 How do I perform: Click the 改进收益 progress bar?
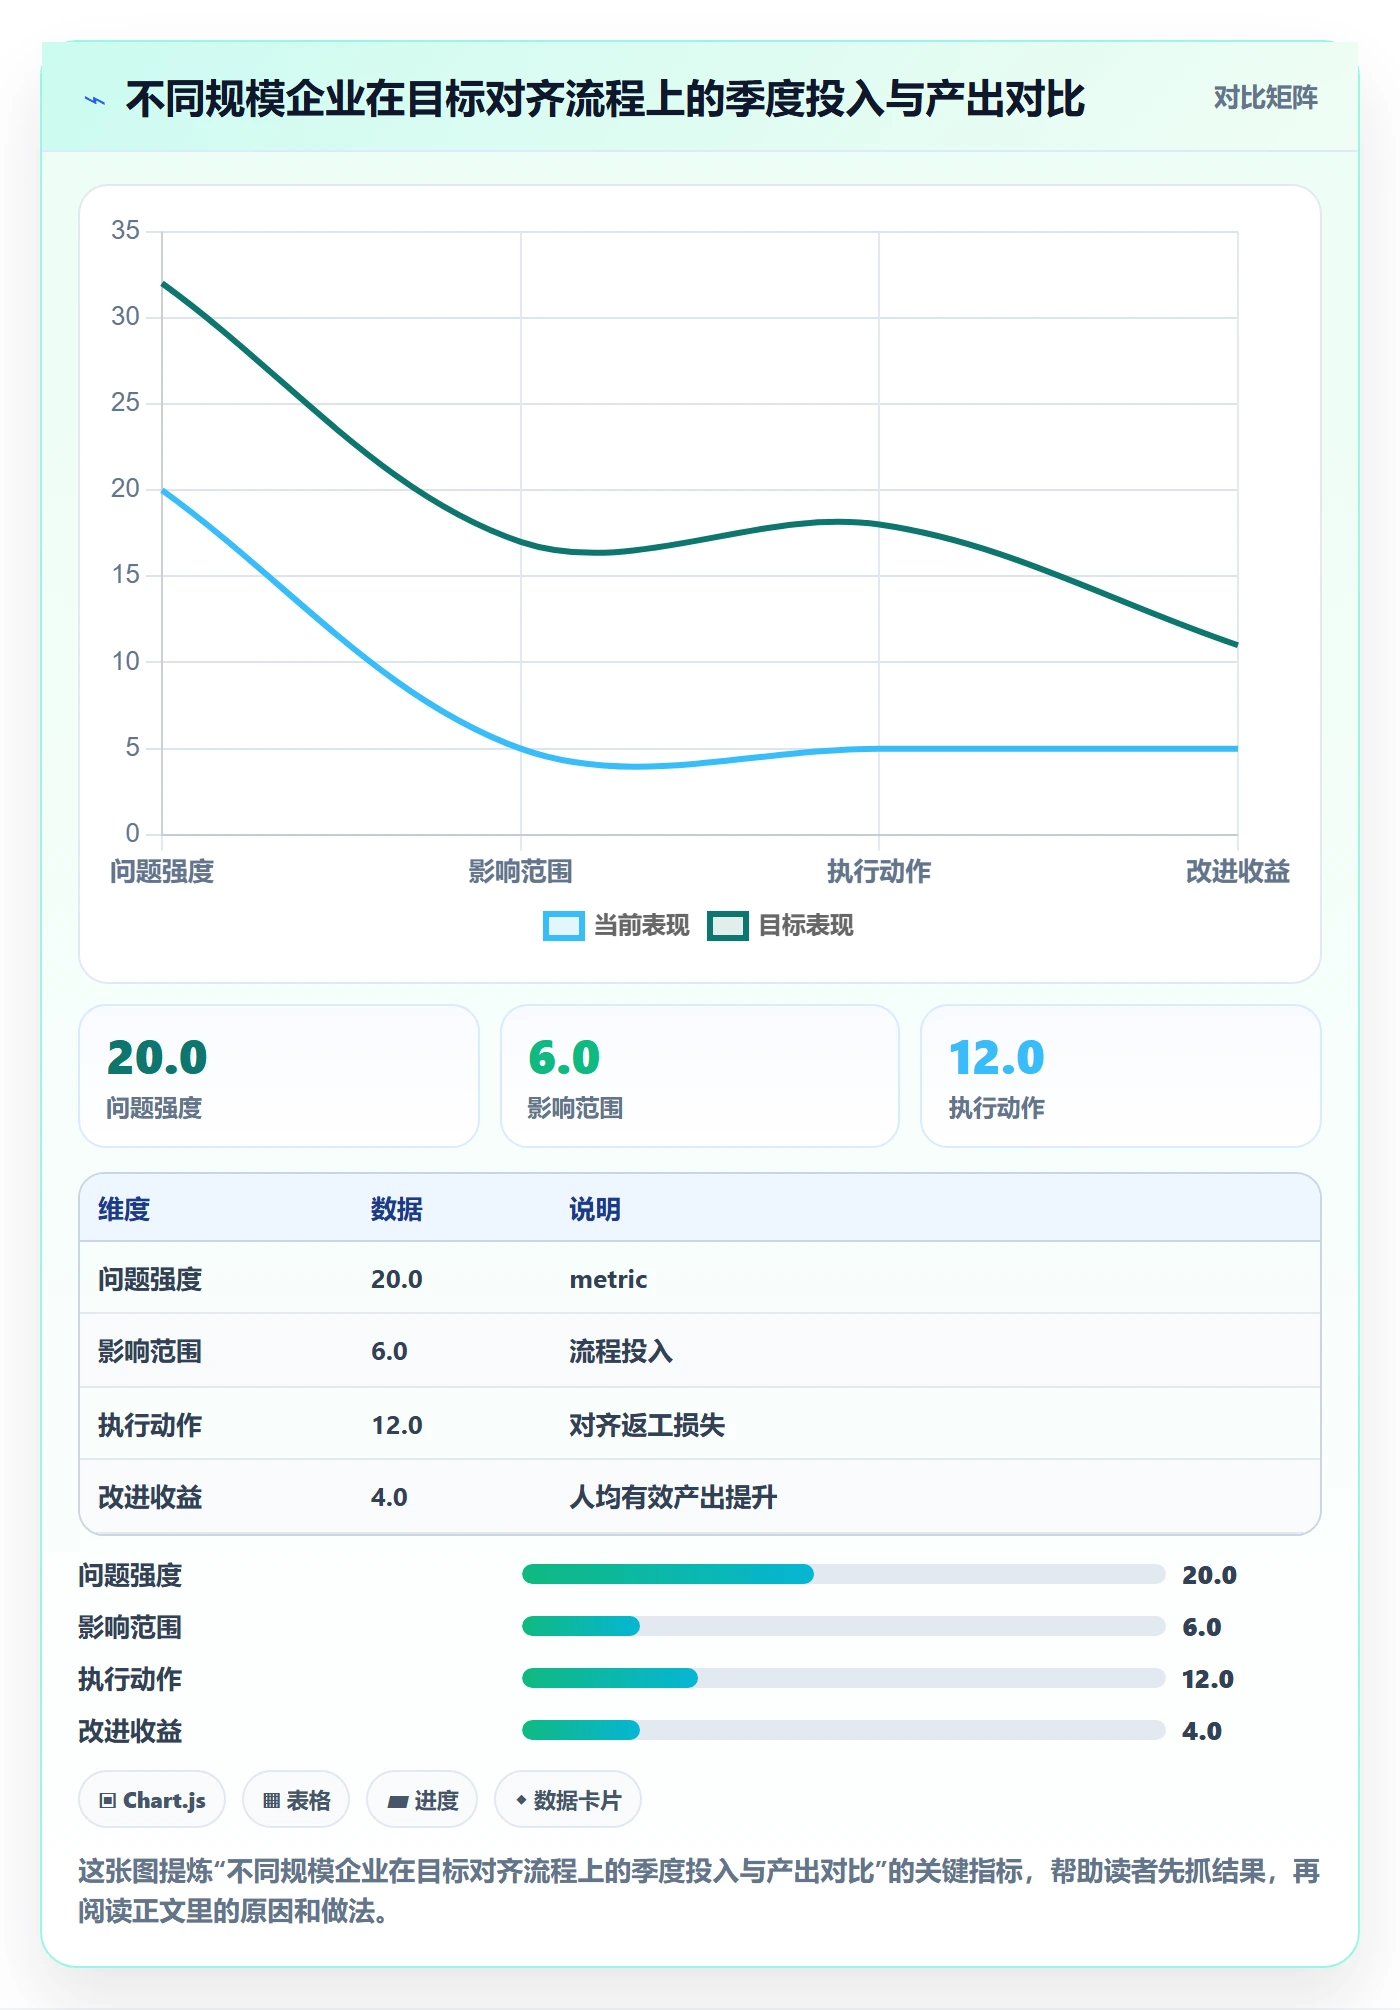pos(843,1730)
